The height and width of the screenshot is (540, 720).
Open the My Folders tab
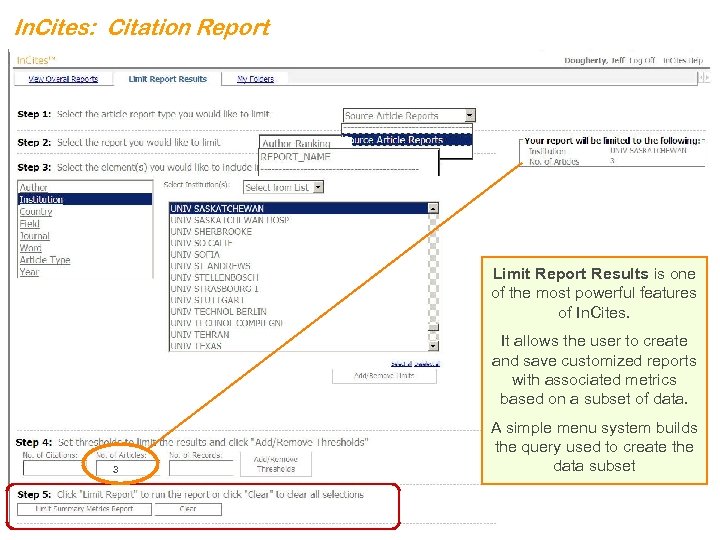255,79
